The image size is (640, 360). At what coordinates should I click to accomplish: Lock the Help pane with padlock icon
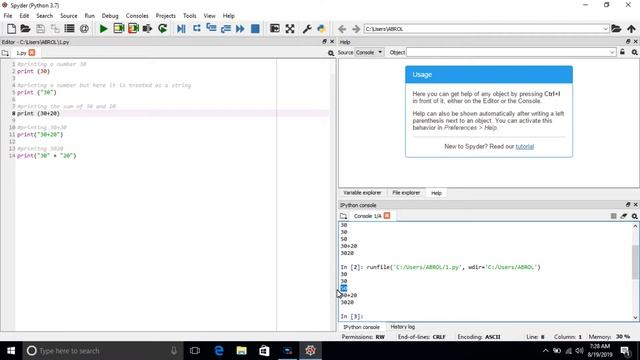622,52
